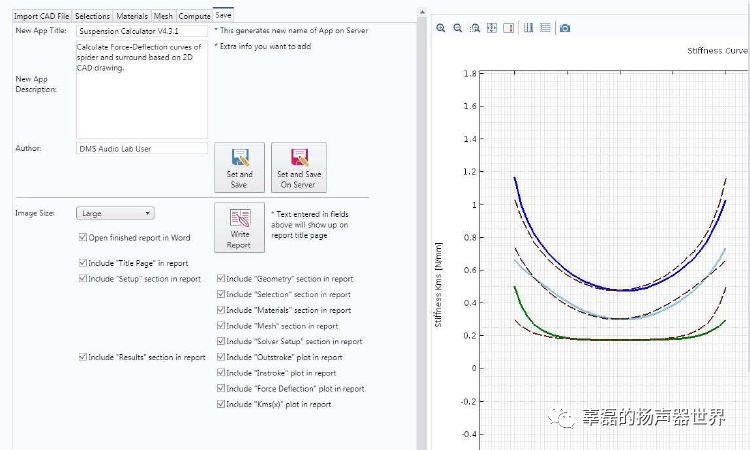750x450 pixels.
Task: Click into the Author text field
Action: (x=141, y=148)
